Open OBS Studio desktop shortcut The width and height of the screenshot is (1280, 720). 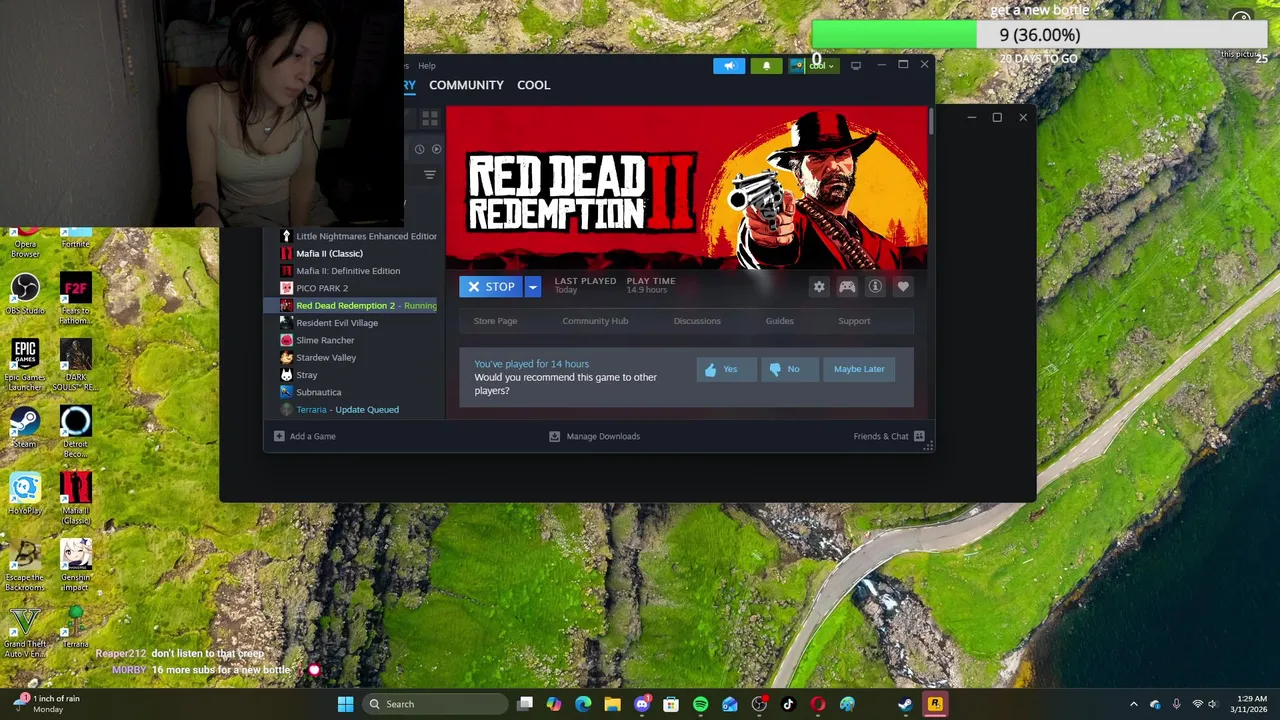(25, 294)
